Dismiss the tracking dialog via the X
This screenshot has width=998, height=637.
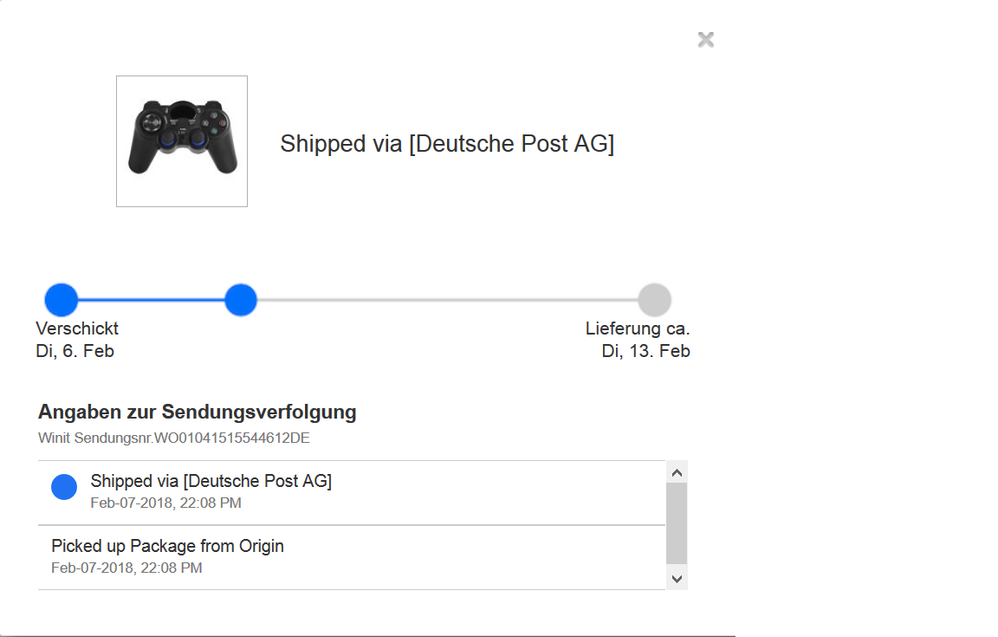[705, 39]
